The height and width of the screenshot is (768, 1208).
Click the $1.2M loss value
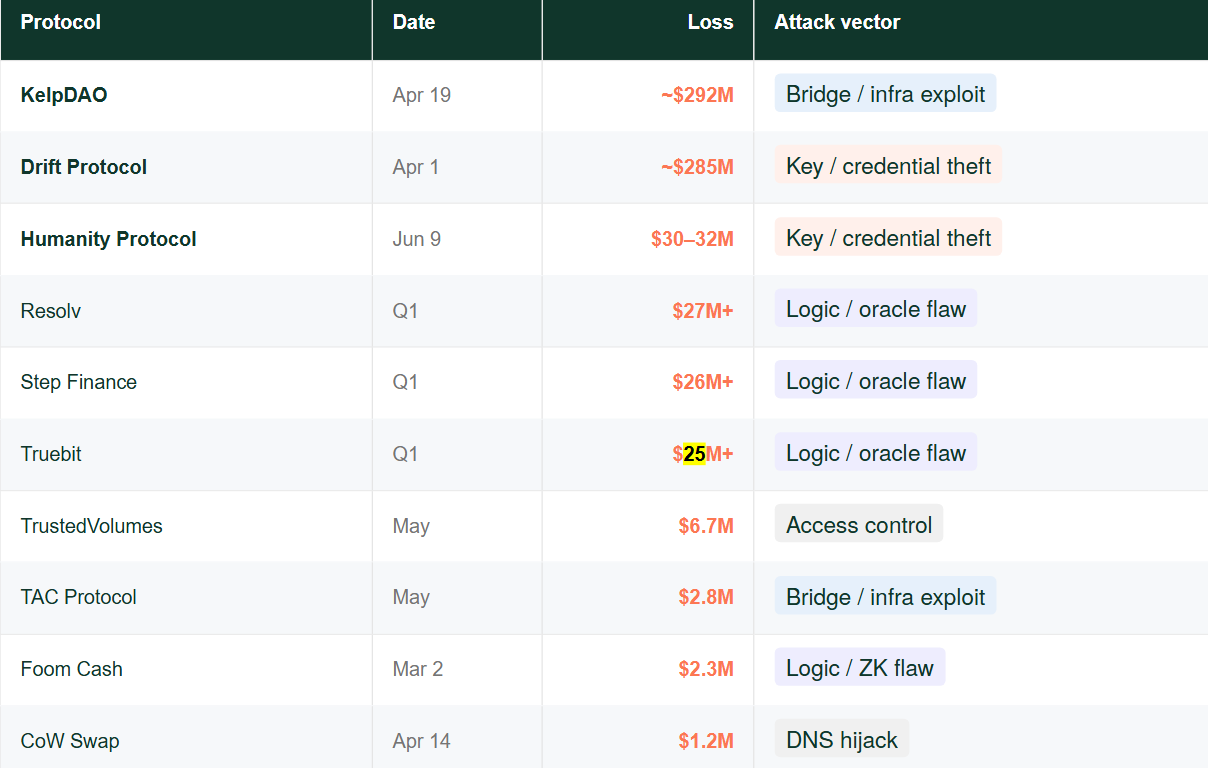coord(706,741)
